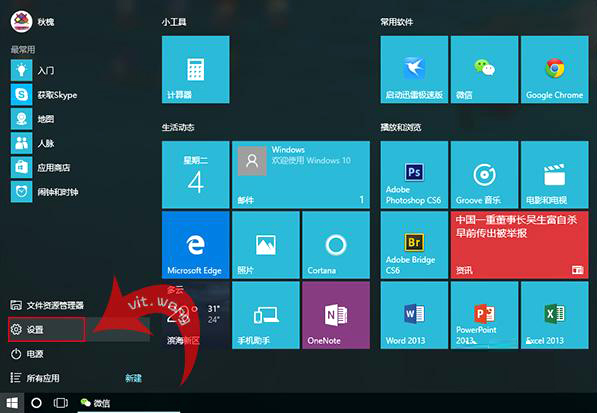This screenshot has width=597, height=413.
Task: Click the 生活动态 group heading
Action: (178, 127)
